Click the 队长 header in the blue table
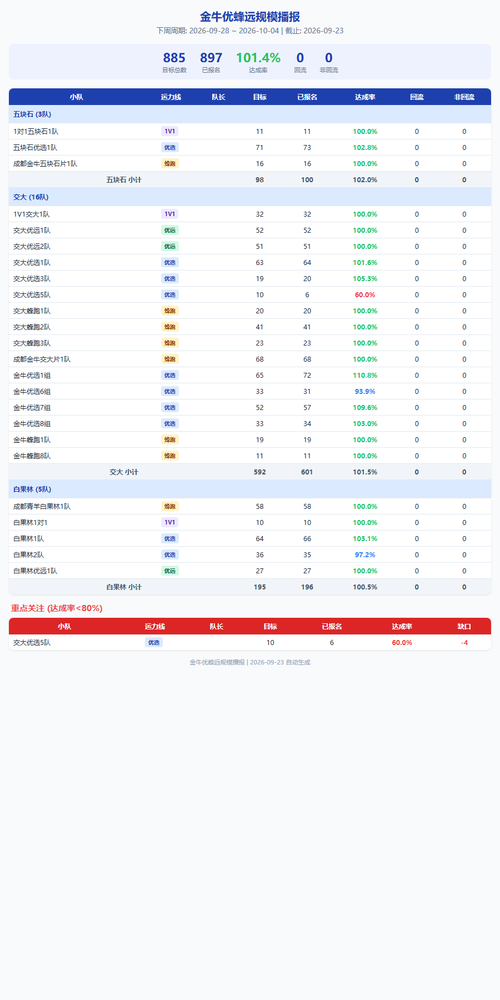The image size is (500, 1000). tap(218, 97)
